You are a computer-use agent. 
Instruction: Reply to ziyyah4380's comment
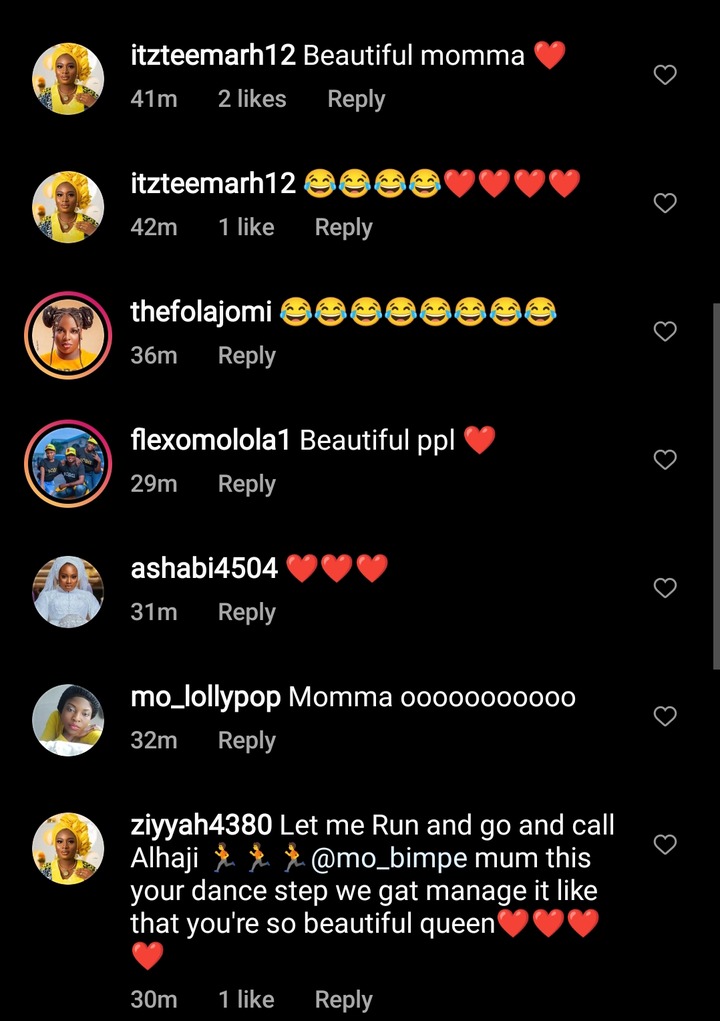(343, 1000)
